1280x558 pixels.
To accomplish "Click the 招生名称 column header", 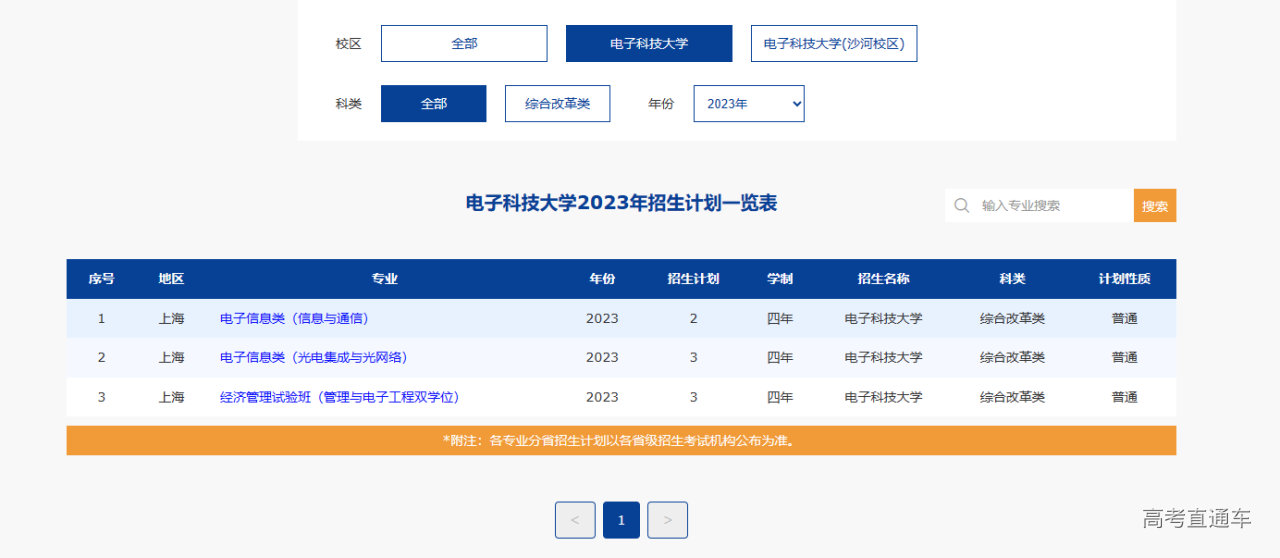I will pos(883,279).
